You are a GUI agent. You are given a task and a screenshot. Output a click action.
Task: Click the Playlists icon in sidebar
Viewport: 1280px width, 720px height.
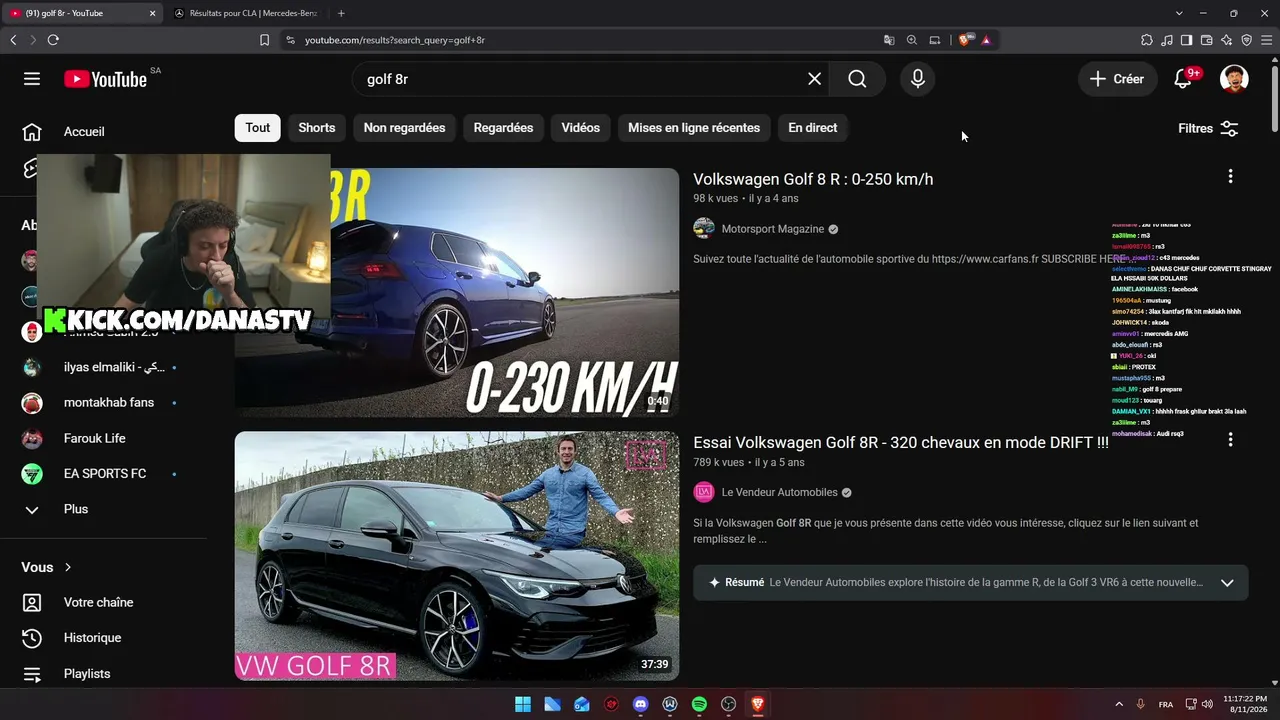[x=32, y=674]
